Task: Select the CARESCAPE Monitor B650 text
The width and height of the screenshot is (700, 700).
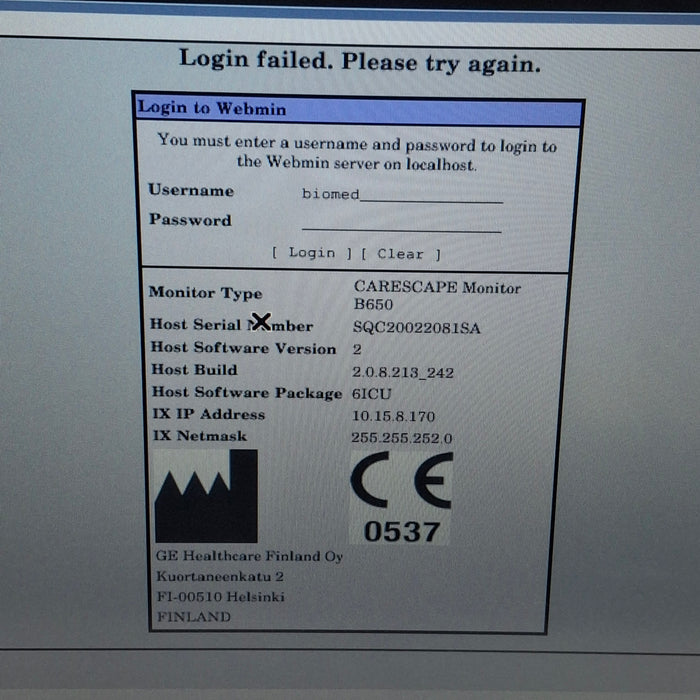Action: 436,295
